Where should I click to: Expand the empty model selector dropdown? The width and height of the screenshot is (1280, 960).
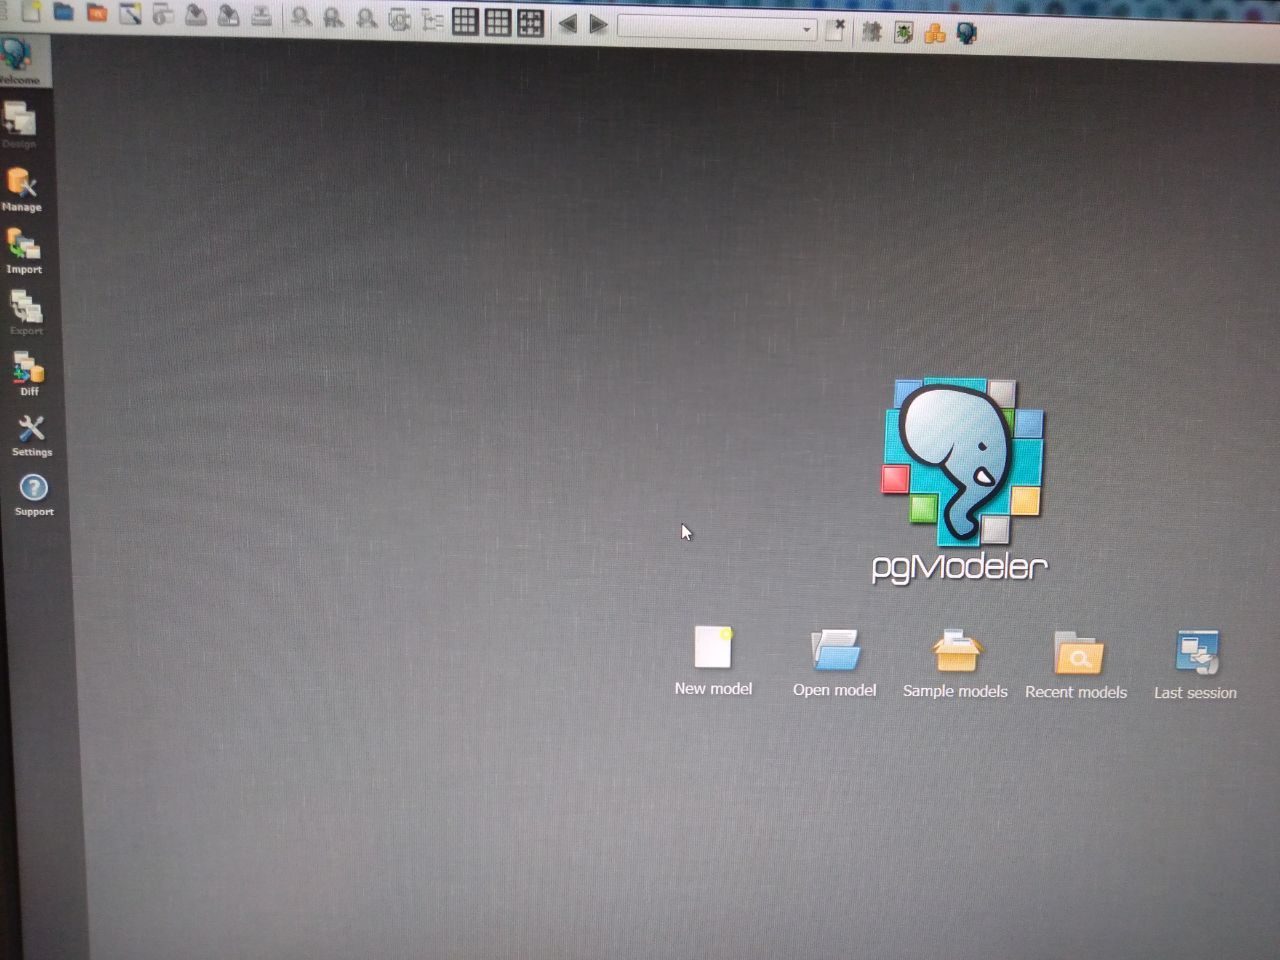pyautogui.click(x=716, y=28)
